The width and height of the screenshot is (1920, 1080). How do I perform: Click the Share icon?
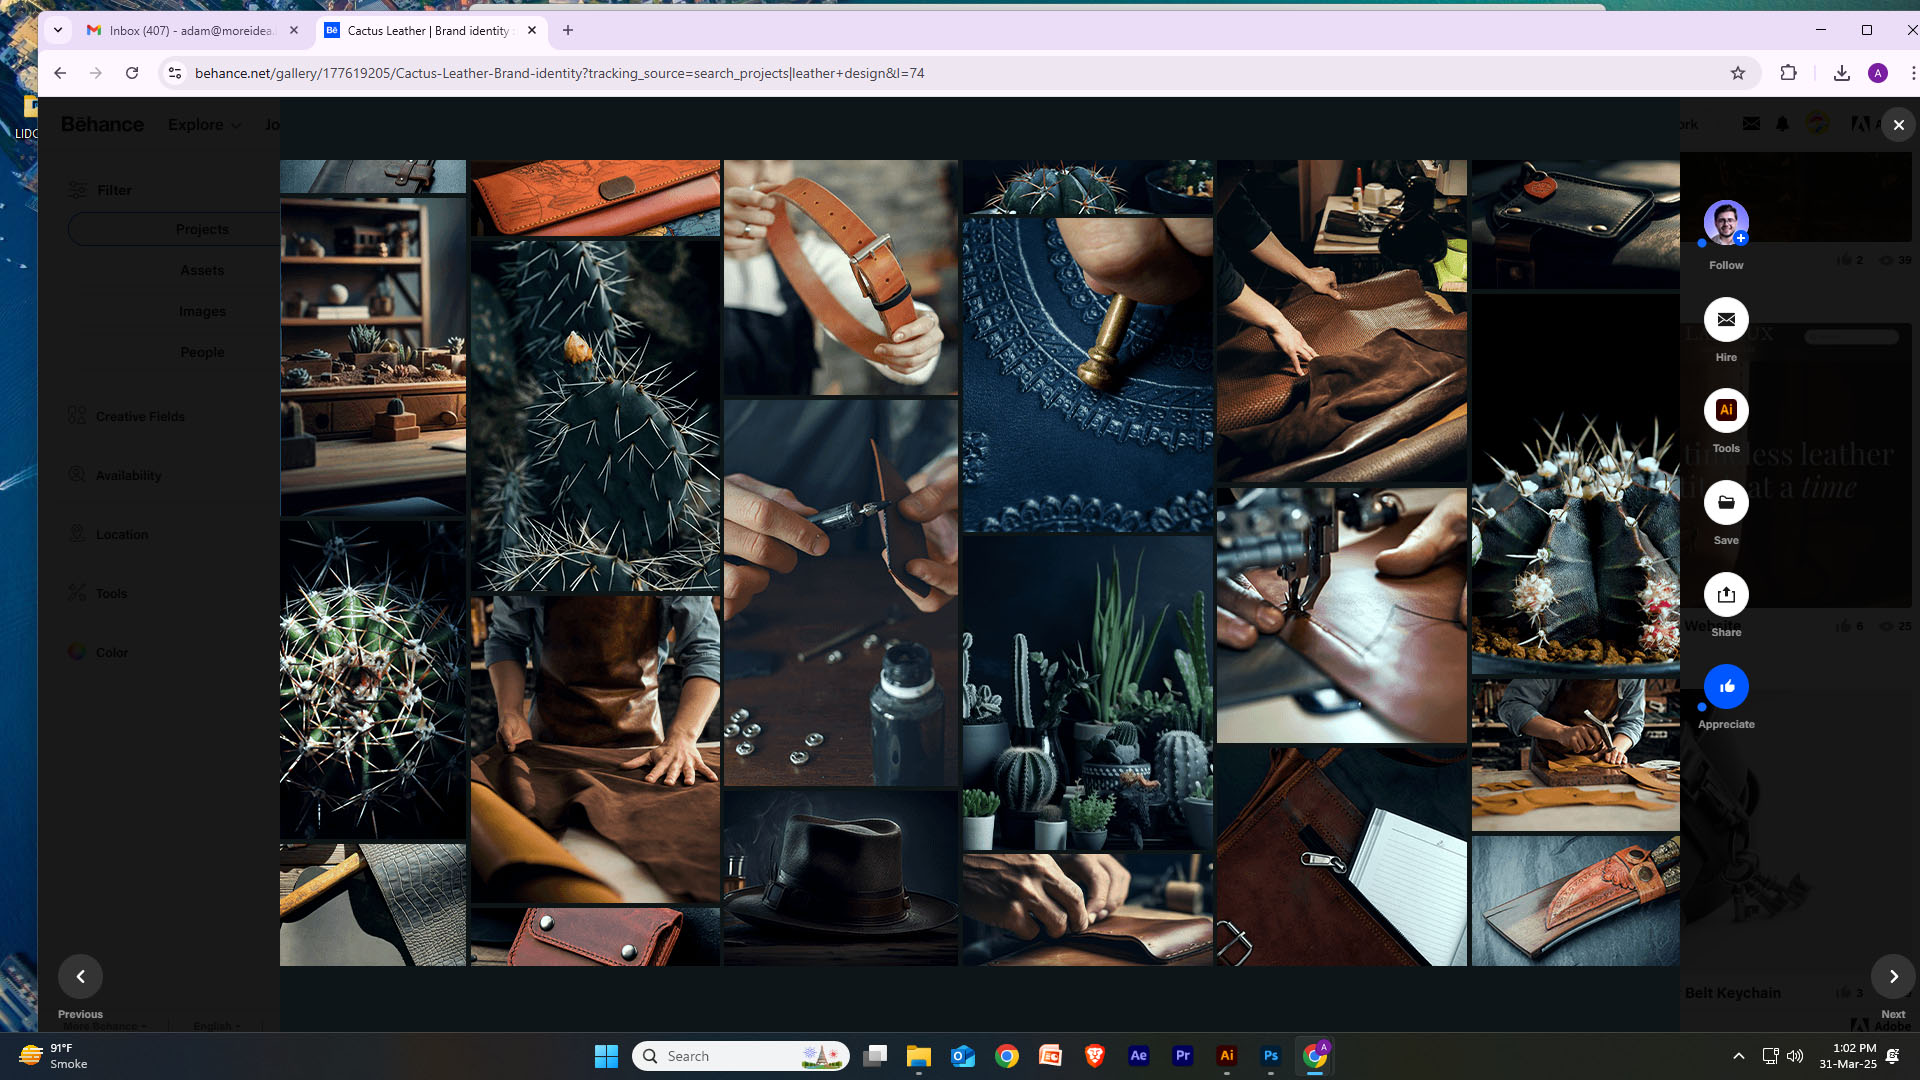click(1726, 595)
